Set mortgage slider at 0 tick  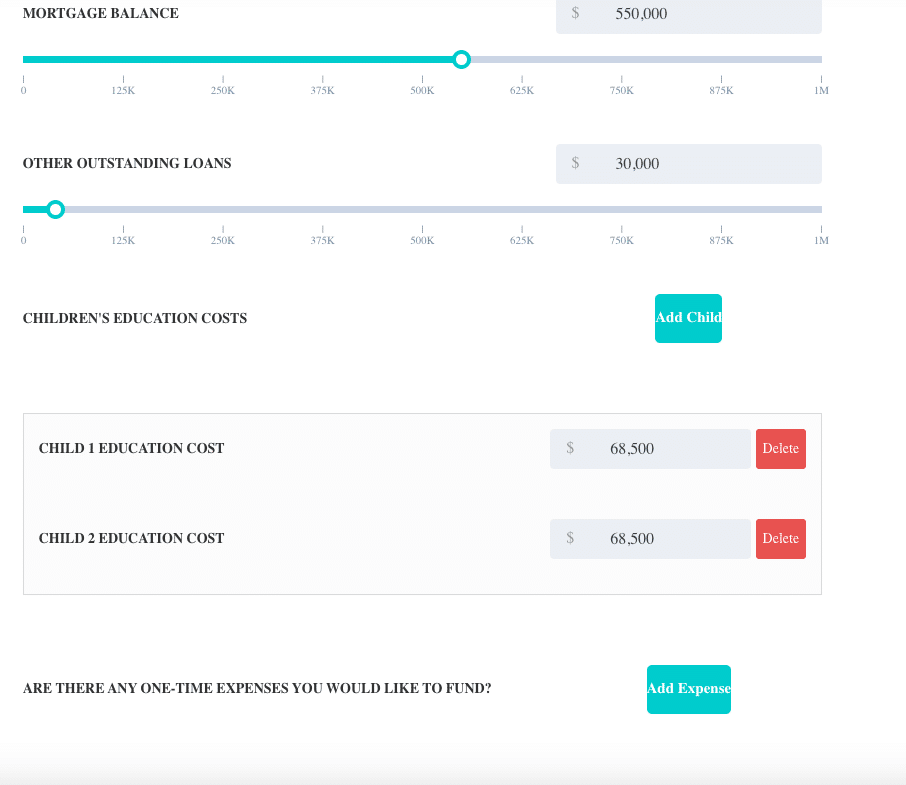click(x=24, y=59)
